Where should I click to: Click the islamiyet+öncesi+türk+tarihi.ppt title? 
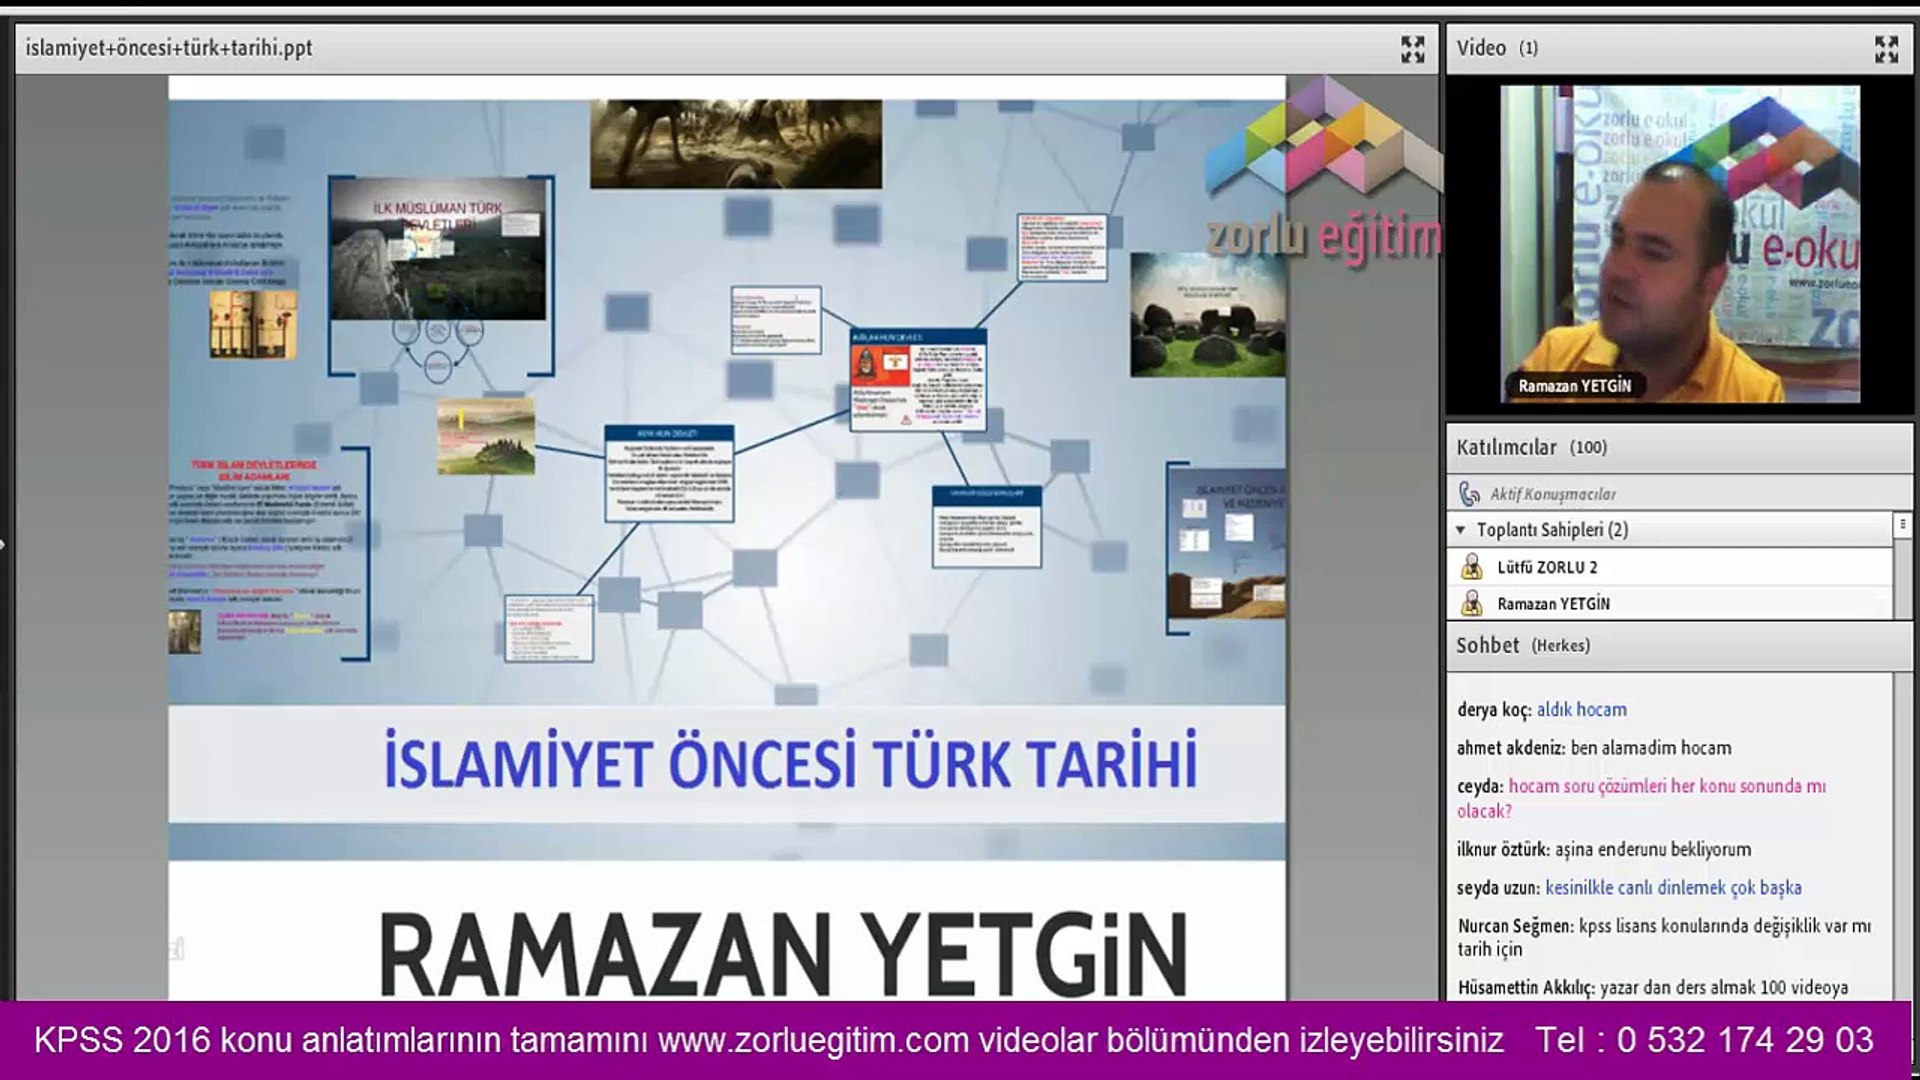[169, 48]
